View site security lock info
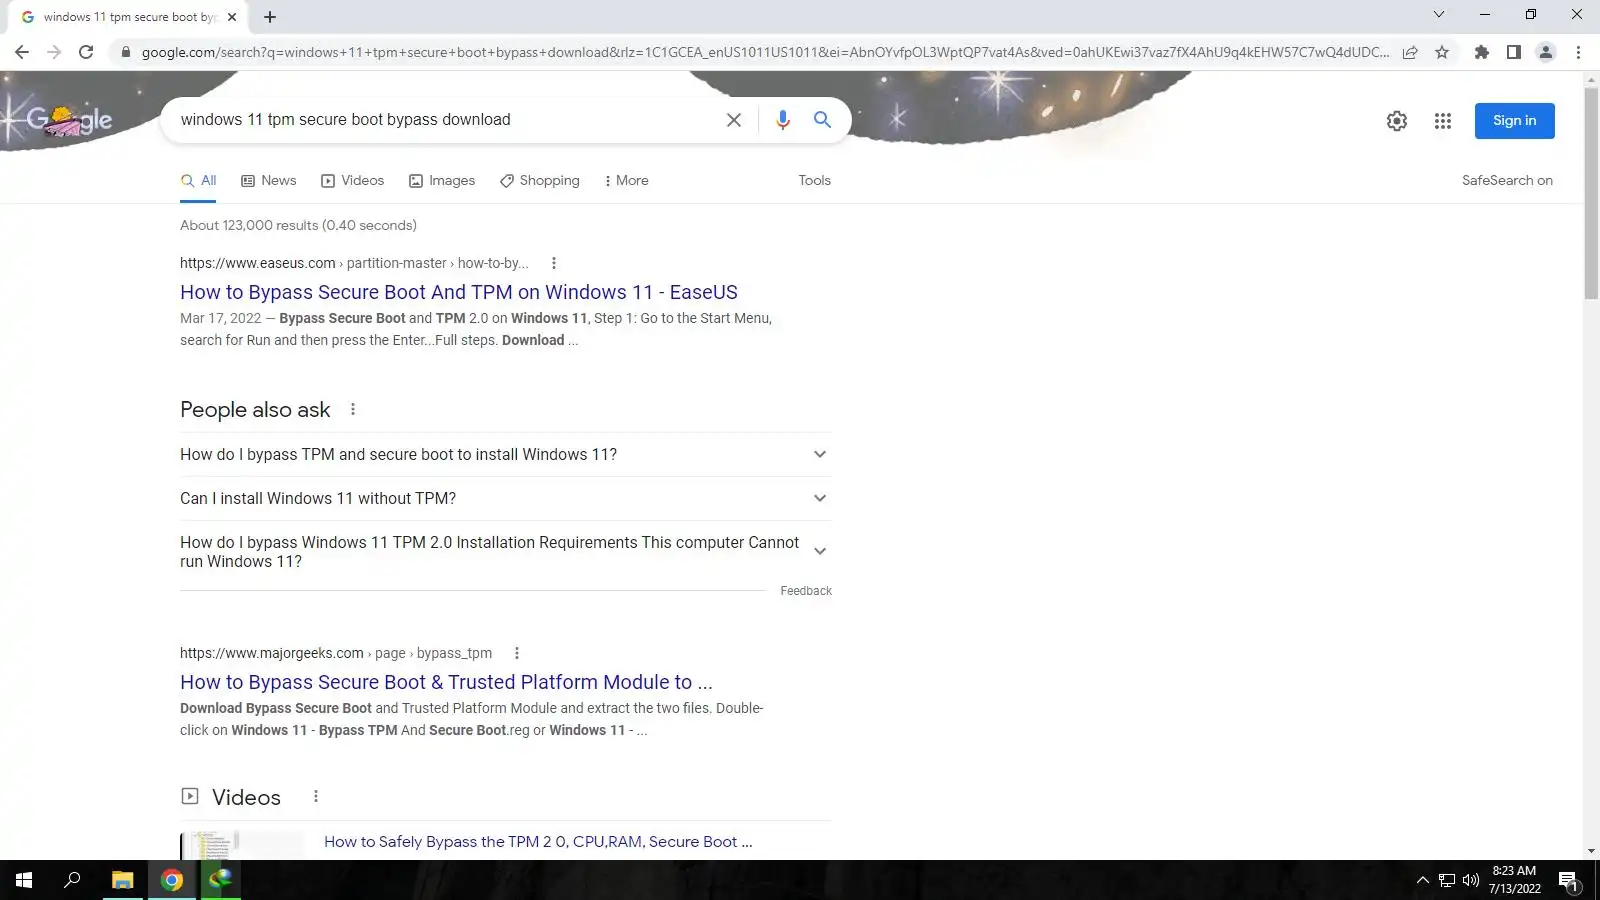The image size is (1600, 900). coord(125,52)
